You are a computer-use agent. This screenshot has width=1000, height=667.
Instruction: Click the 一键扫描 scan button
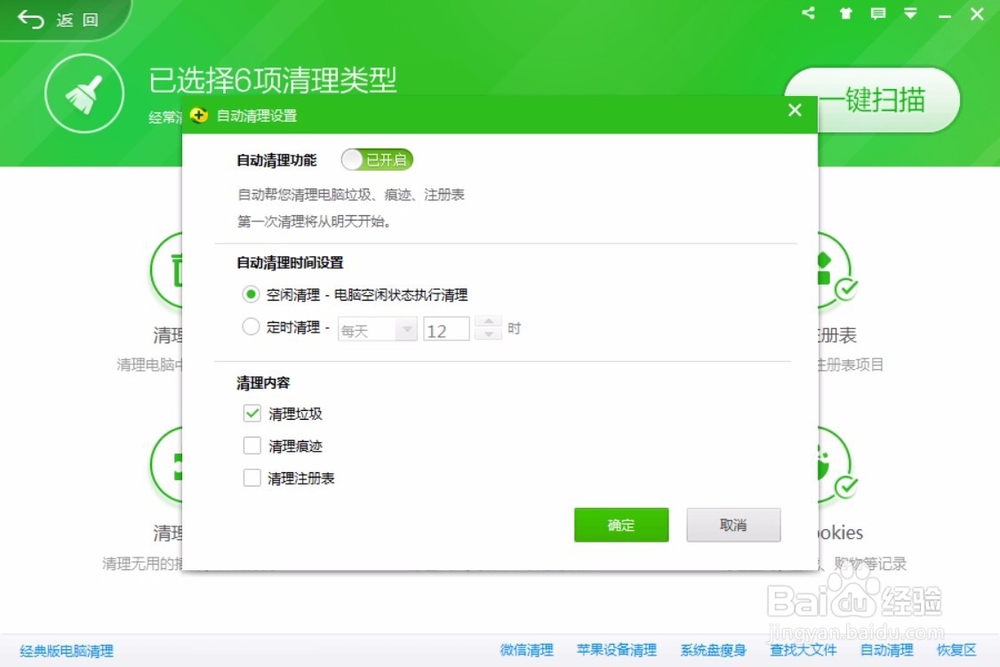[873, 100]
